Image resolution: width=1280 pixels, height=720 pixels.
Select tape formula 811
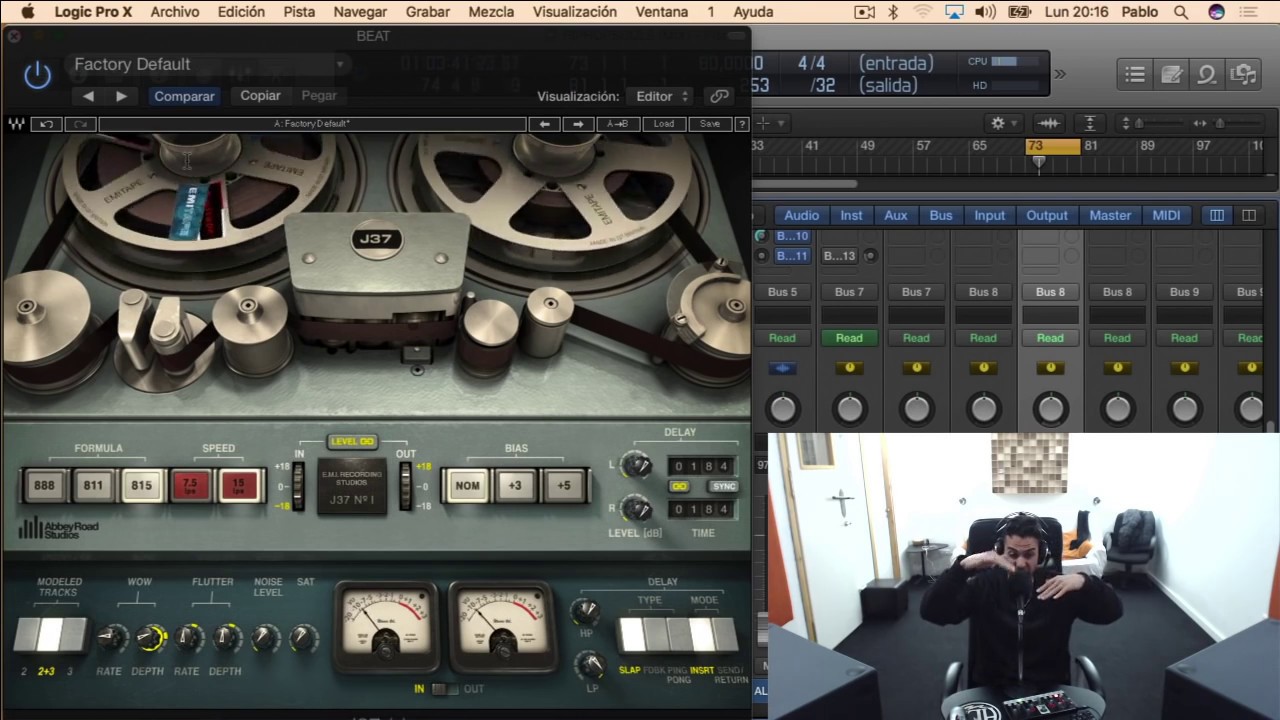pos(93,486)
